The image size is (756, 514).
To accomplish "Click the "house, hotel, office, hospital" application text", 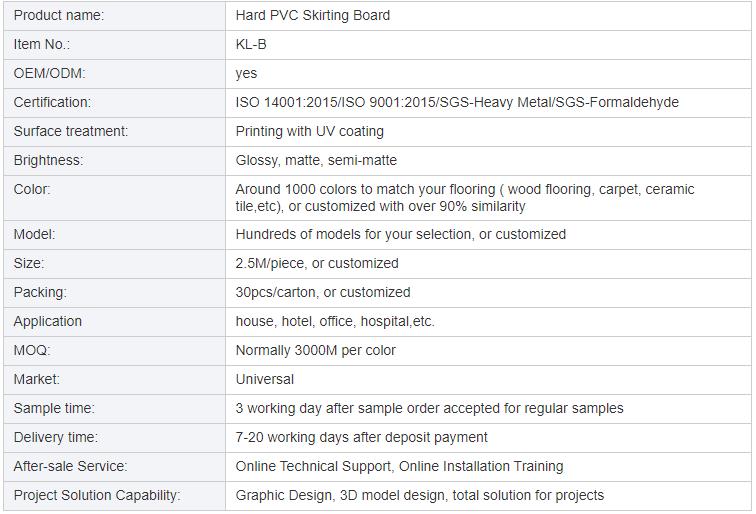I will [x=335, y=322].
